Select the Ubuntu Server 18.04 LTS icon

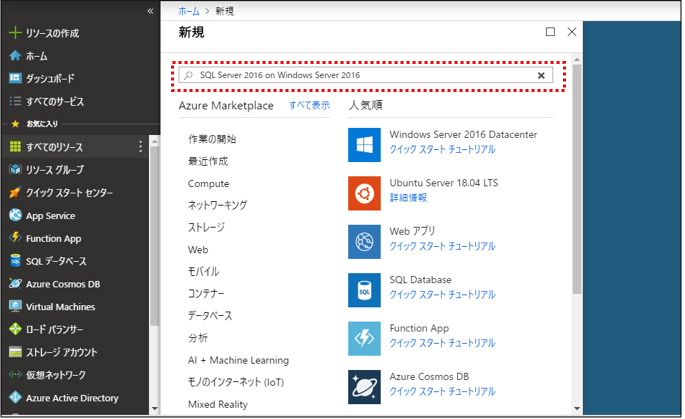click(365, 194)
